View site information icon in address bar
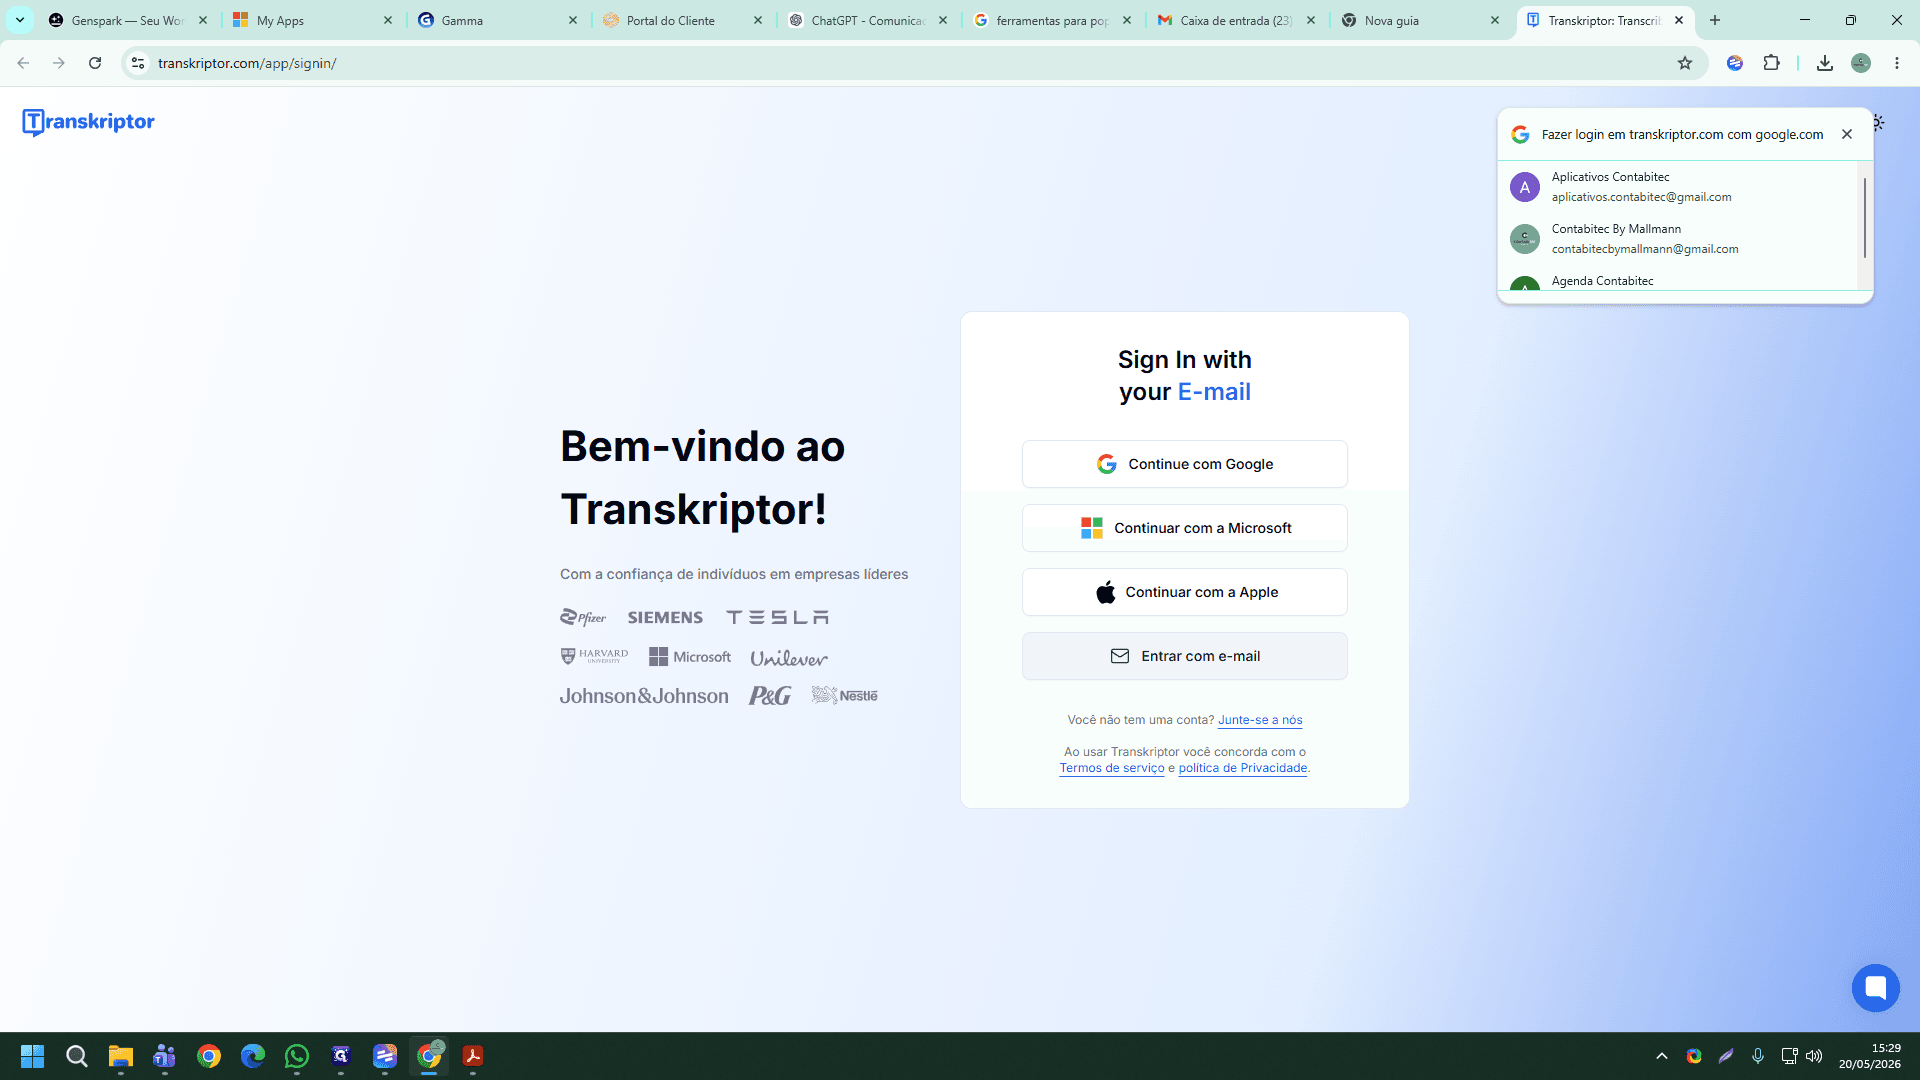Image resolution: width=1920 pixels, height=1080 pixels. [138, 63]
